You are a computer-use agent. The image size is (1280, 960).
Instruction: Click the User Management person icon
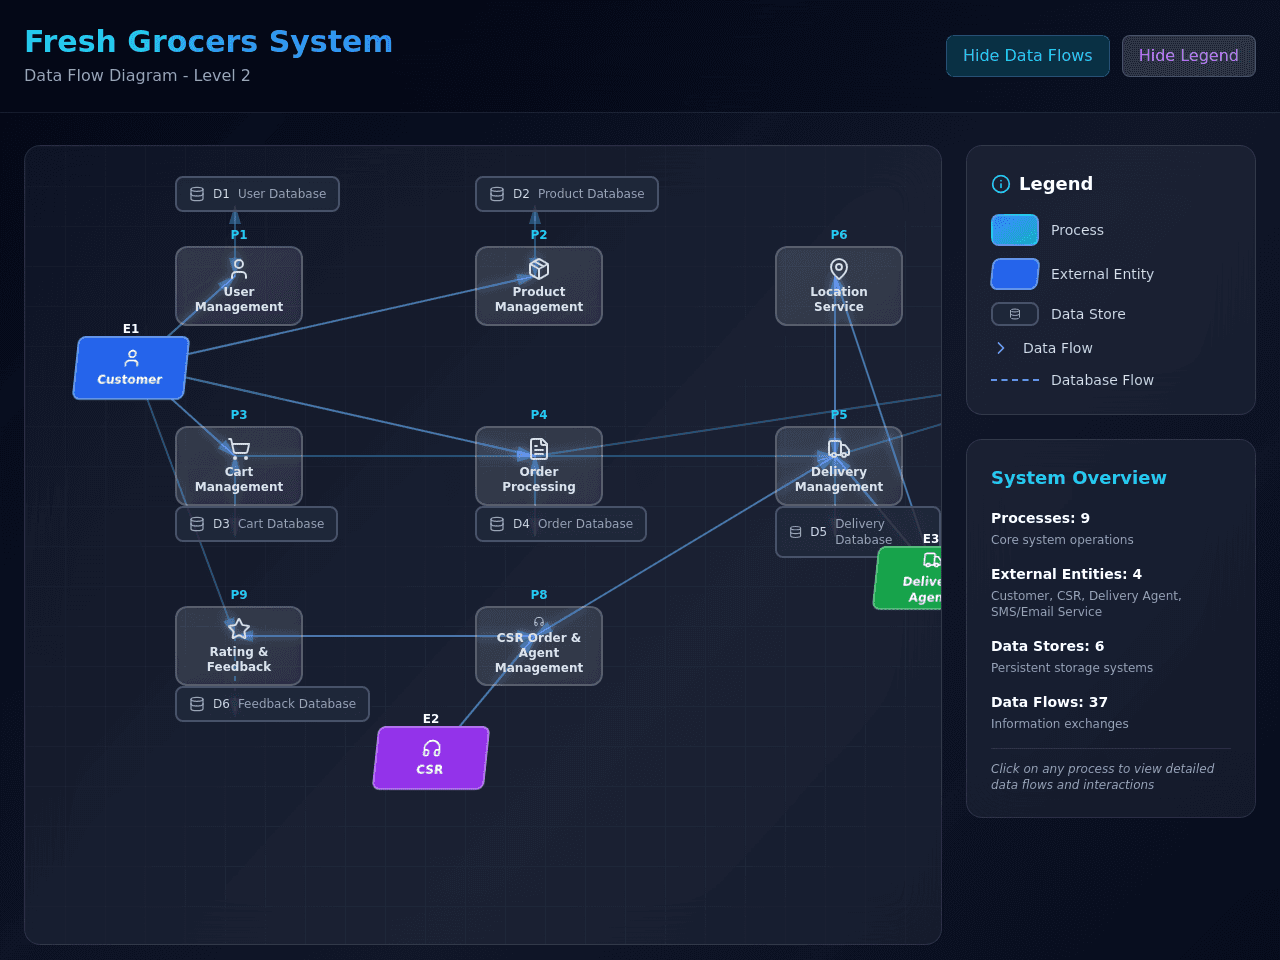click(x=239, y=269)
